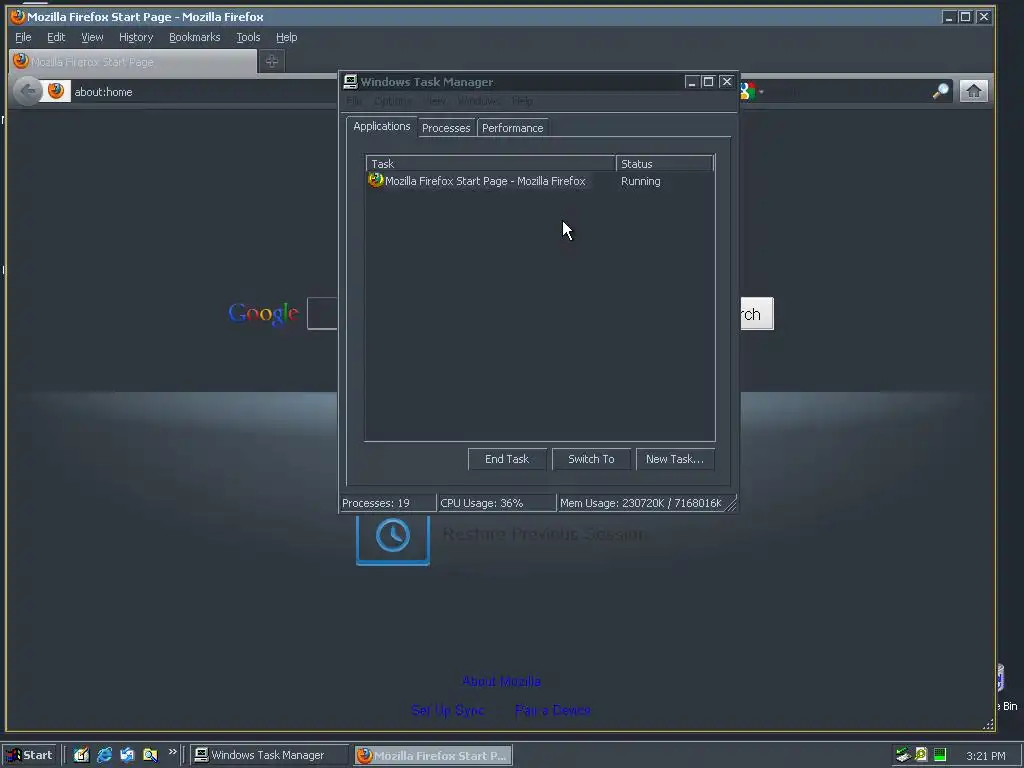Click the Mem Usage status bar entry
The image size is (1024, 768).
click(641, 503)
